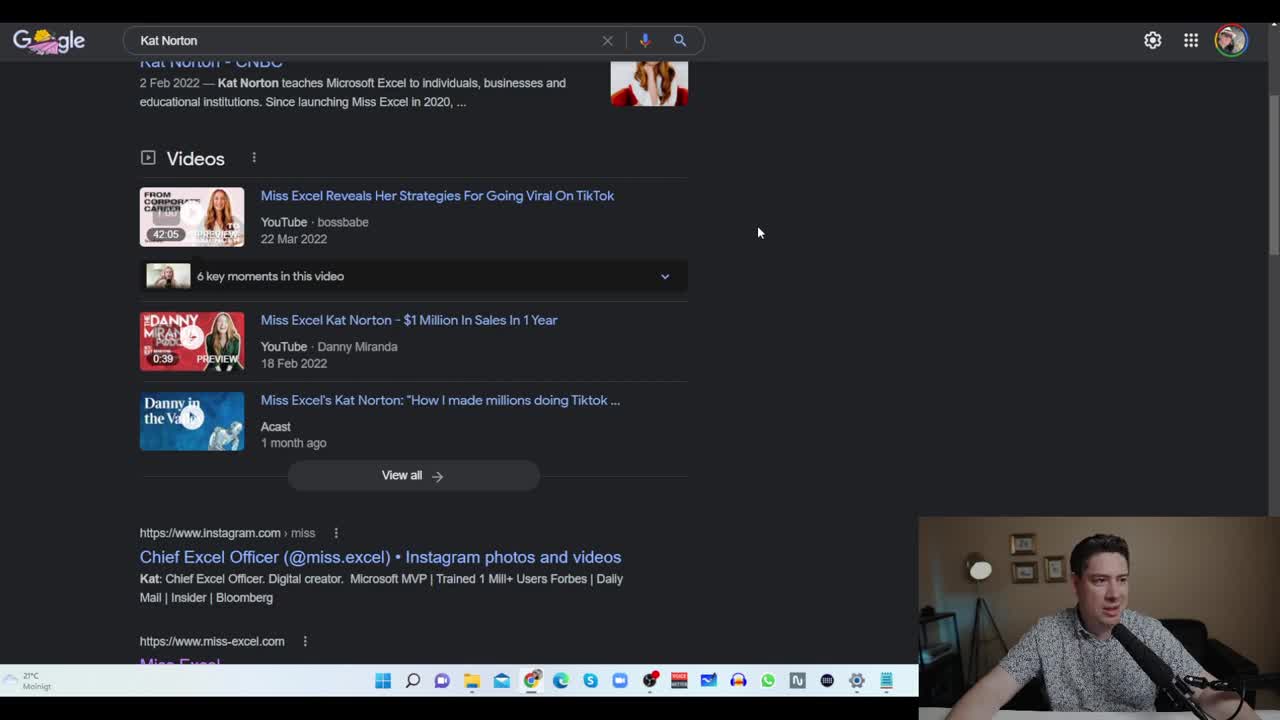Open the notepad icon in taskbar

pos(886,681)
